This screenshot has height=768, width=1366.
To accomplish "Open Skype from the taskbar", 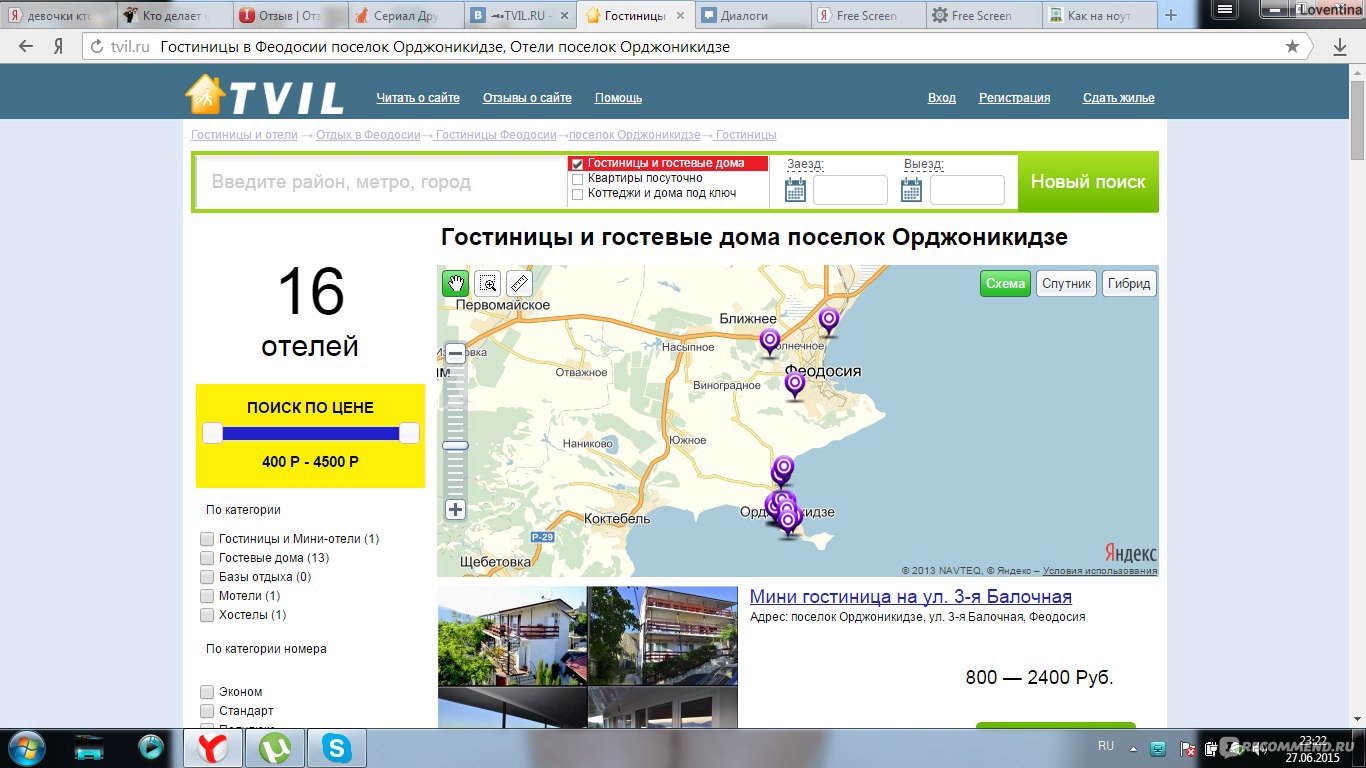I will [337, 747].
